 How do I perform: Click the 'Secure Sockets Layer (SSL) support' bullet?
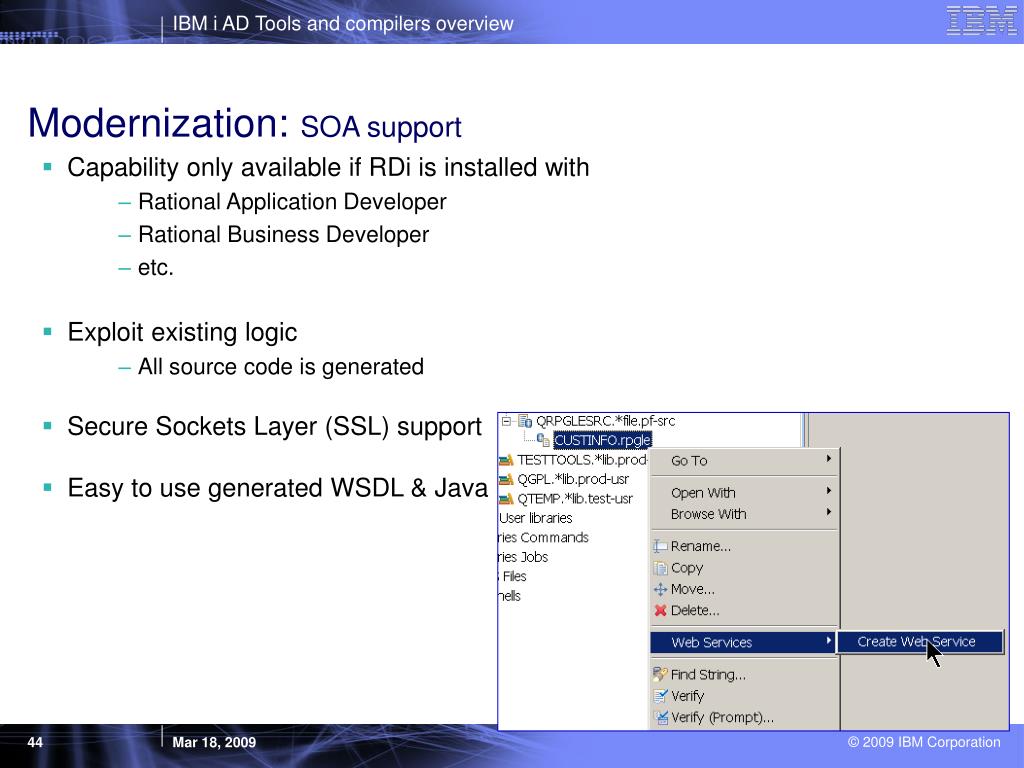coord(275,426)
